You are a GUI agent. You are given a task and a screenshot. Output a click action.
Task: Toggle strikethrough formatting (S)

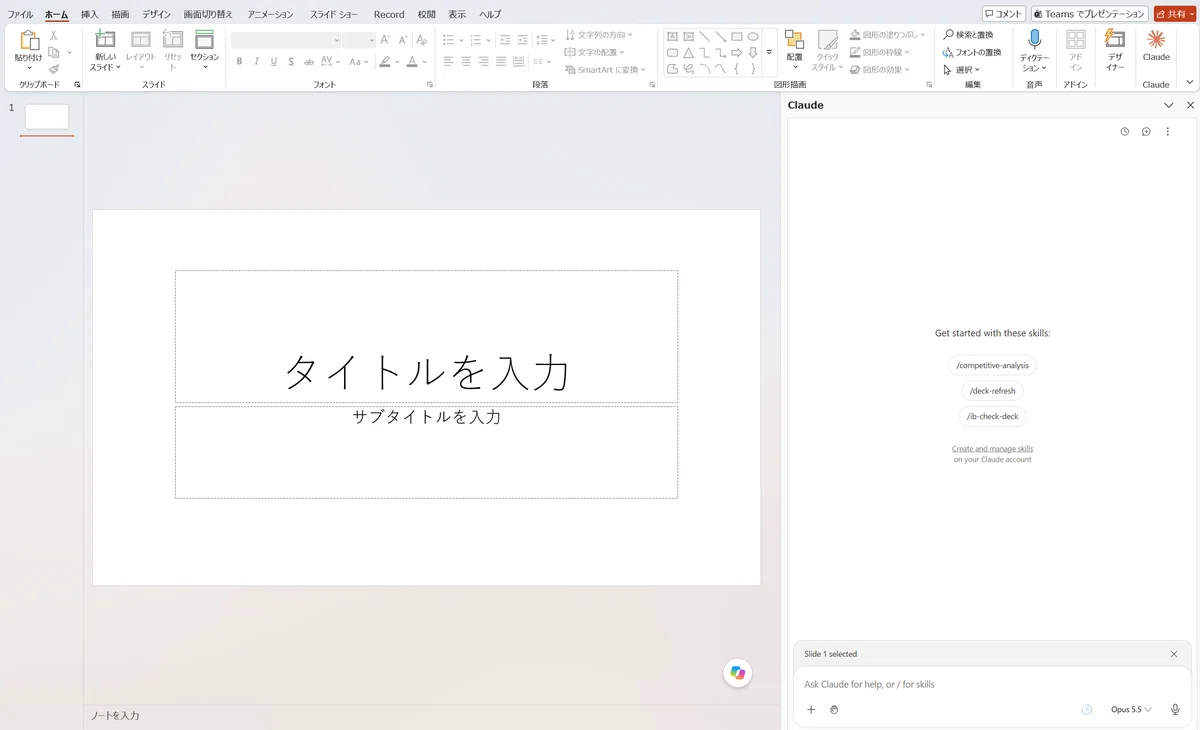291,62
